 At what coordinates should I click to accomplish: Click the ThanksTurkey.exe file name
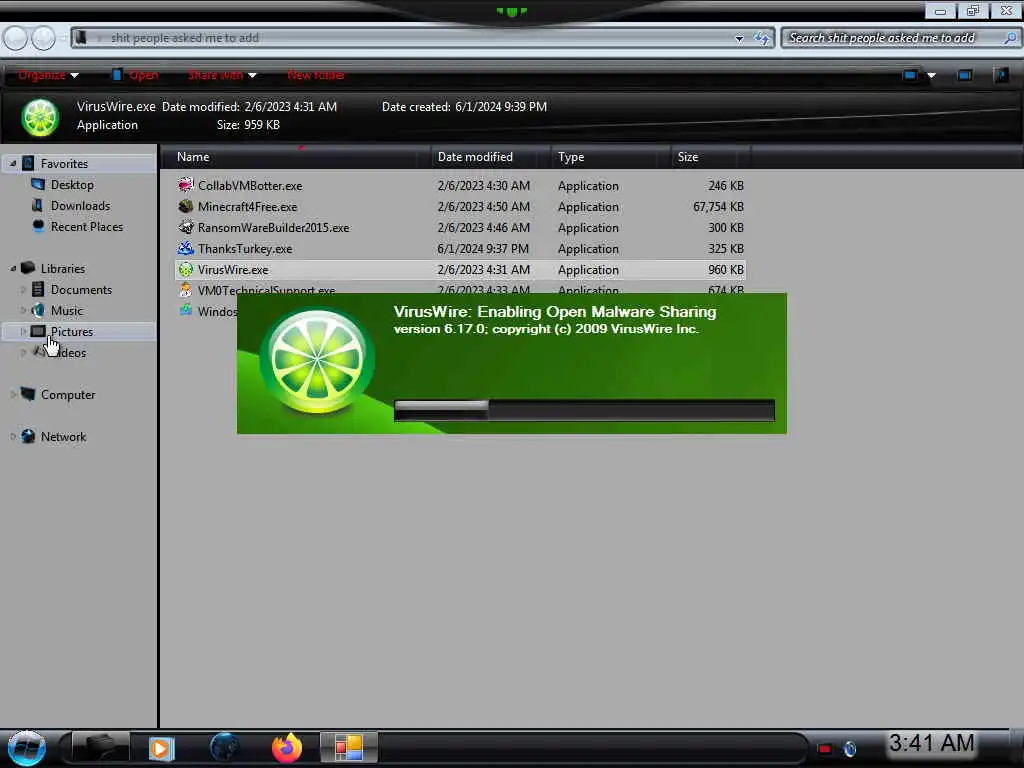point(245,248)
